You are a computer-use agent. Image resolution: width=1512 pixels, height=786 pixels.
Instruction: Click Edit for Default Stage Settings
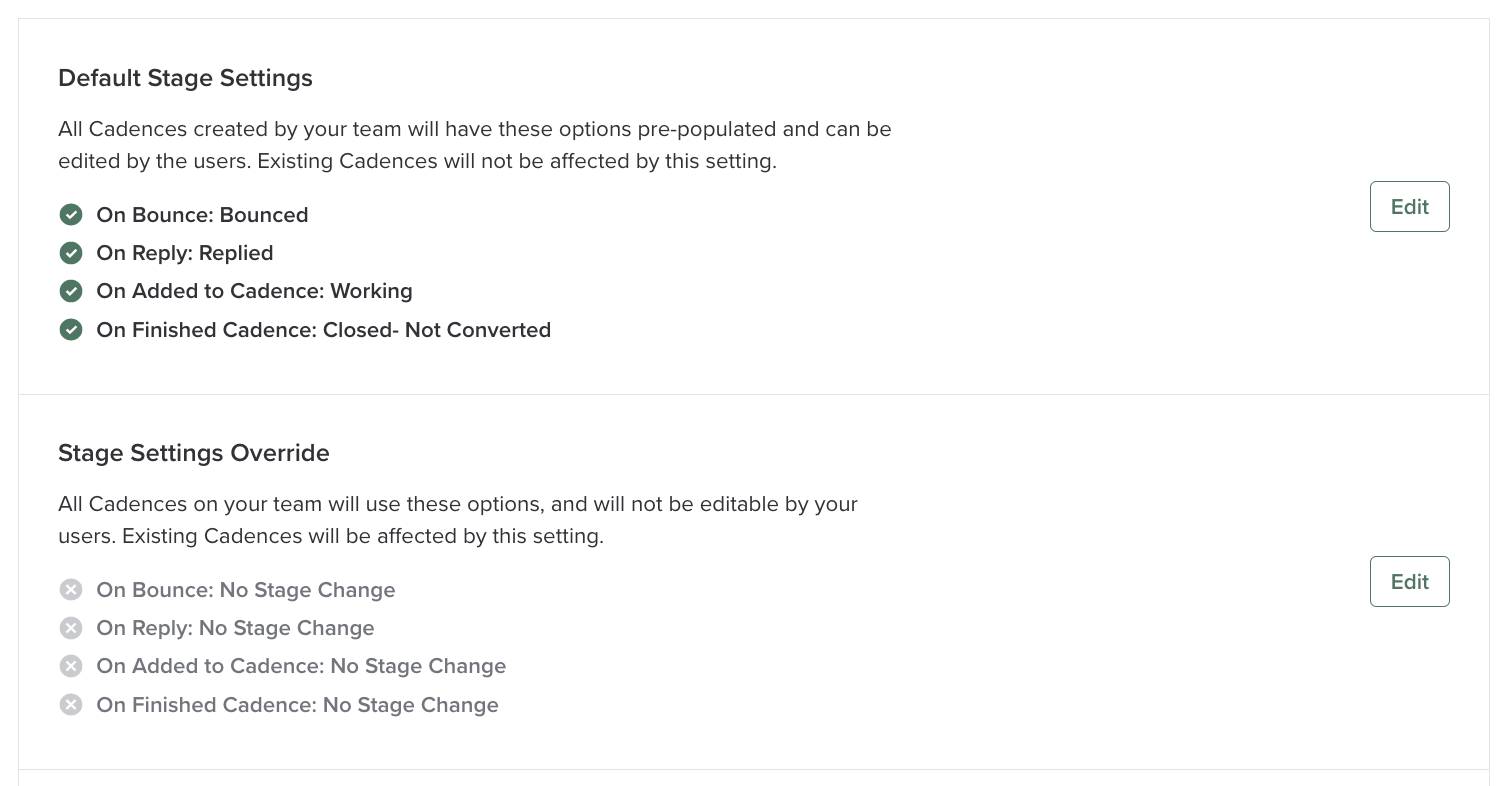pyautogui.click(x=1409, y=207)
